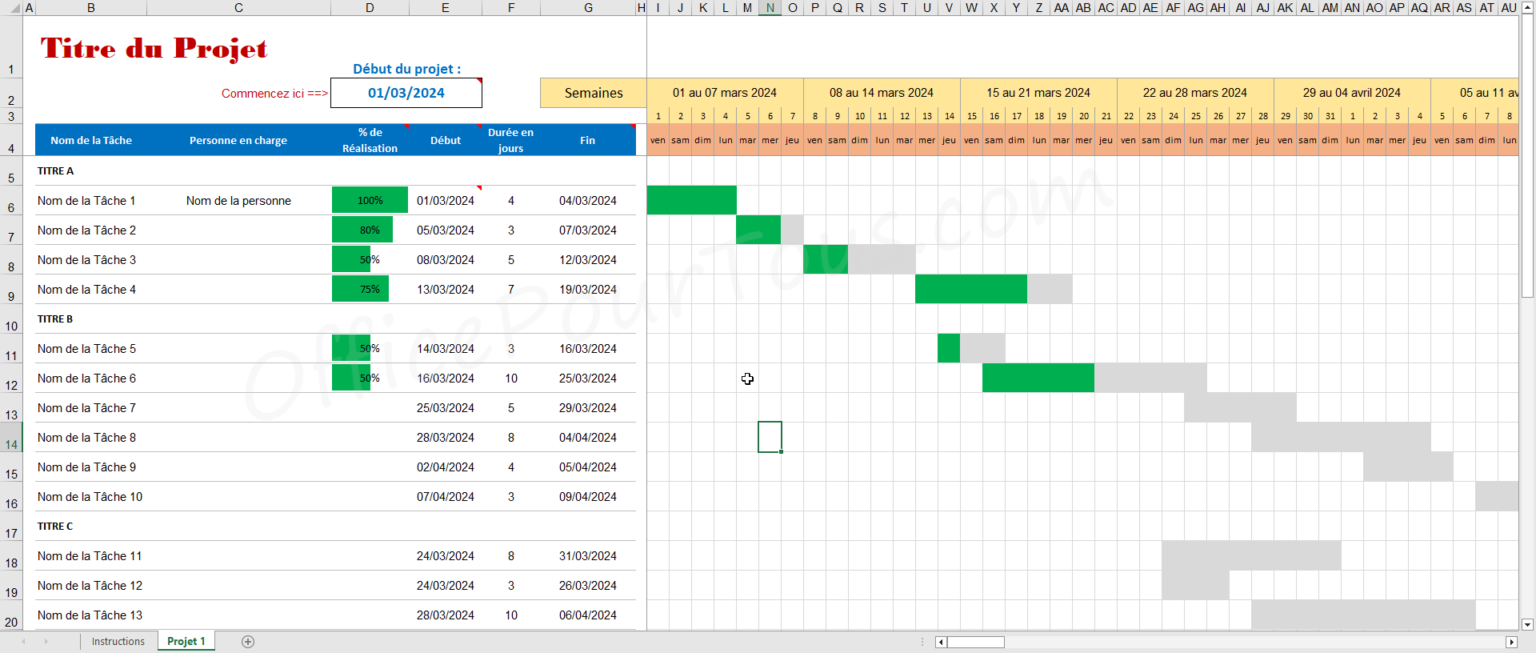Click the Select All corner above row 1

(x=12, y=7)
